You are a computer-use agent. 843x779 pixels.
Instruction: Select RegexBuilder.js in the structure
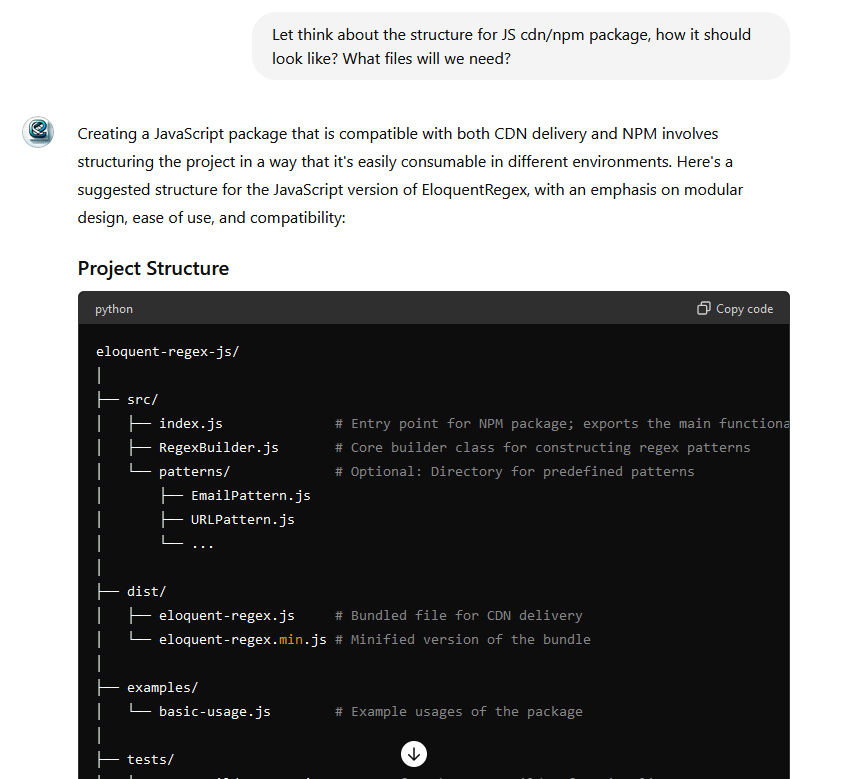[x=218, y=447]
